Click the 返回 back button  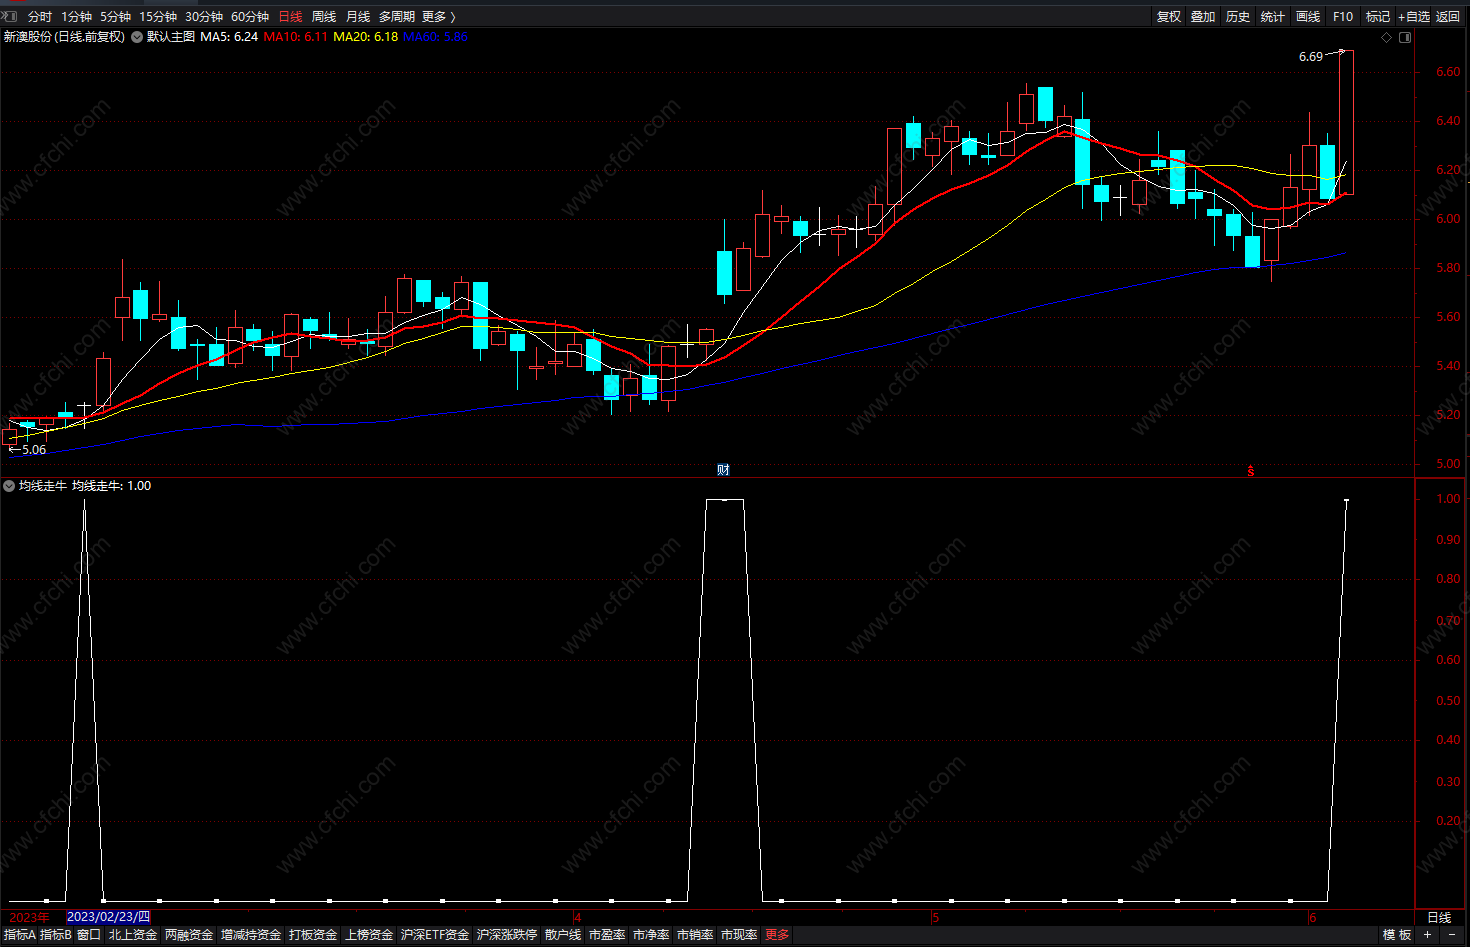coord(1448,16)
